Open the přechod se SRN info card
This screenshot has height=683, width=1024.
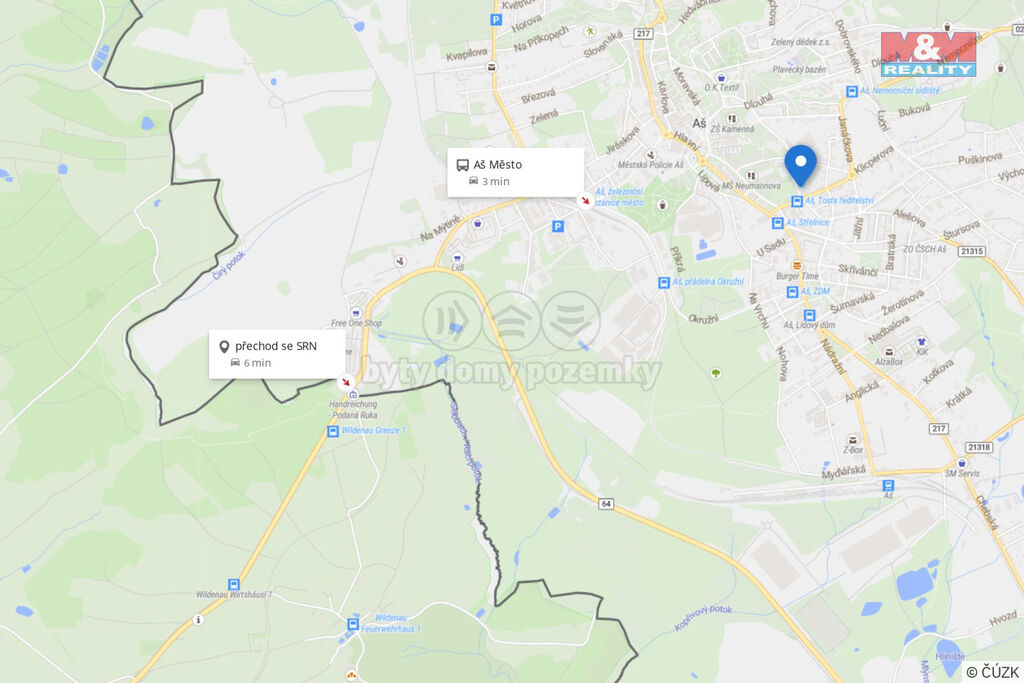(x=277, y=354)
